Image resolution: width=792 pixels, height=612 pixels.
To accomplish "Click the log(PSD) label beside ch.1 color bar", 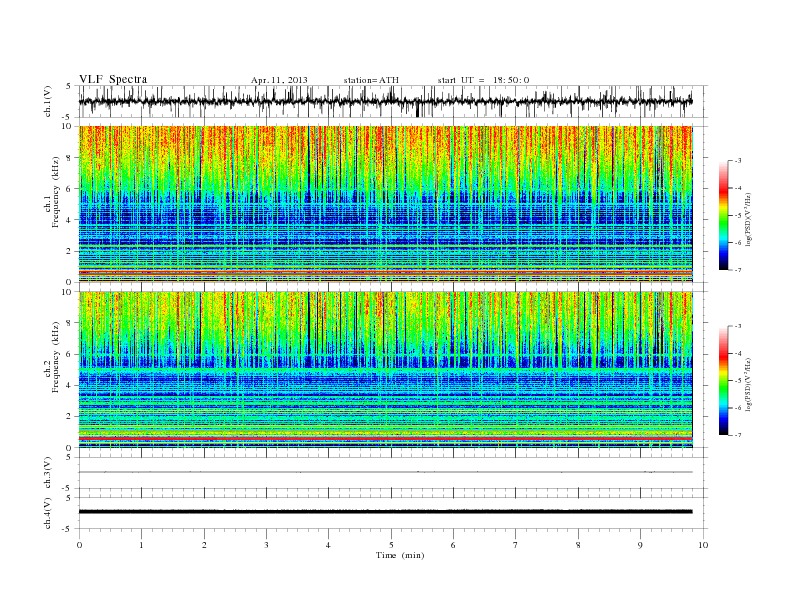I will click(x=749, y=219).
